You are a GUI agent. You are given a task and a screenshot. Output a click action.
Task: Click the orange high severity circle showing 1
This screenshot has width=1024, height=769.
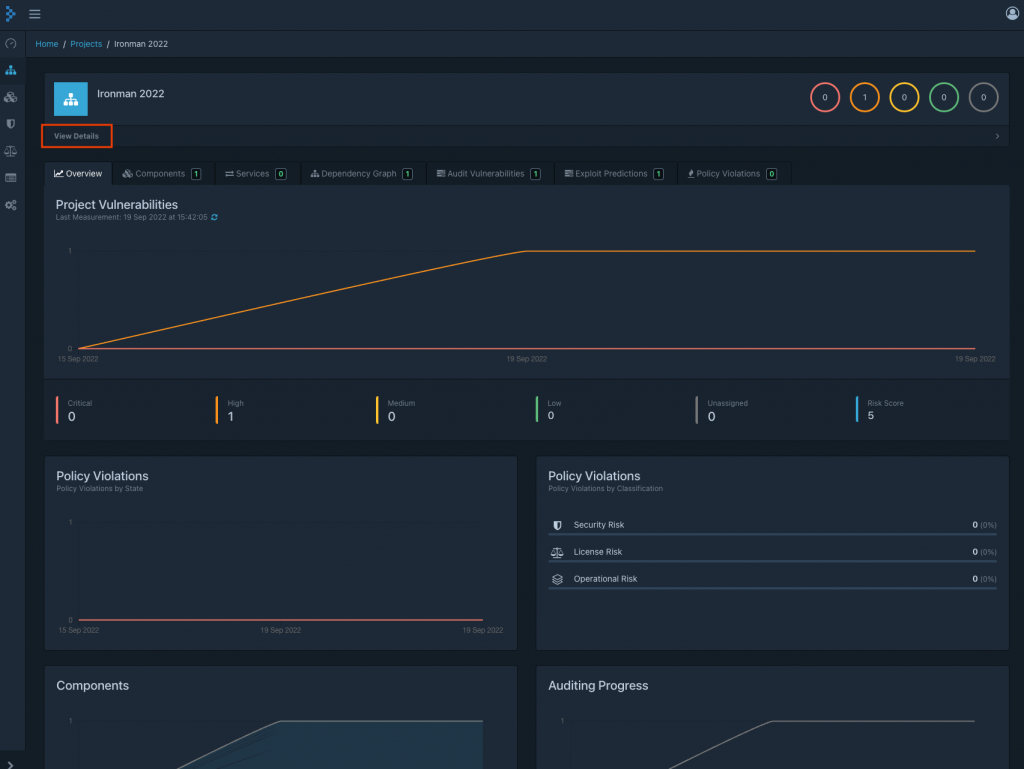click(x=865, y=97)
